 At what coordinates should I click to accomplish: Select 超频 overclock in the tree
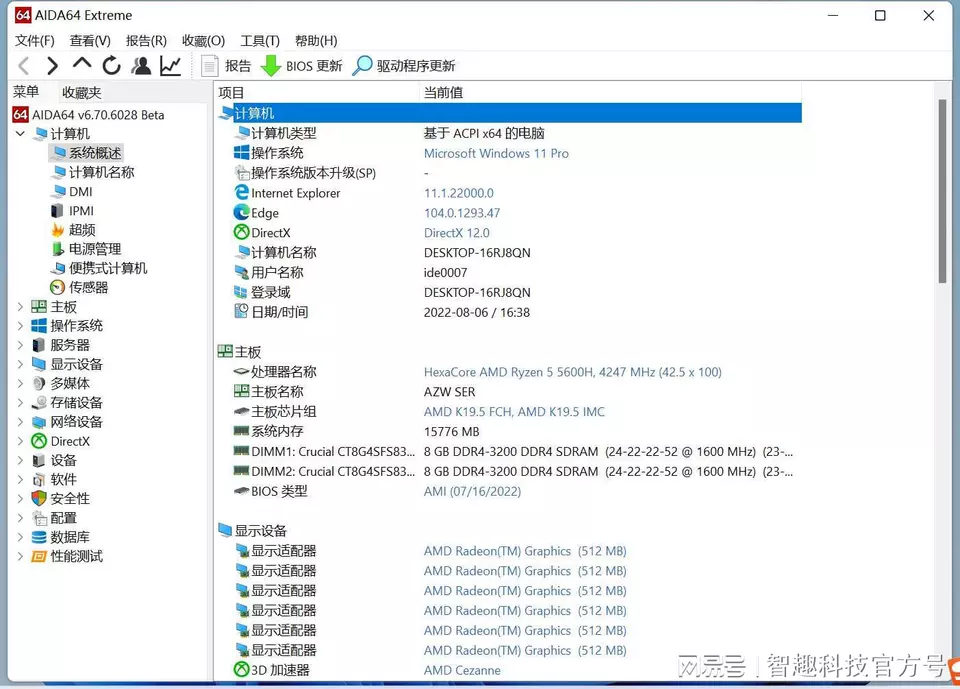tap(73, 230)
